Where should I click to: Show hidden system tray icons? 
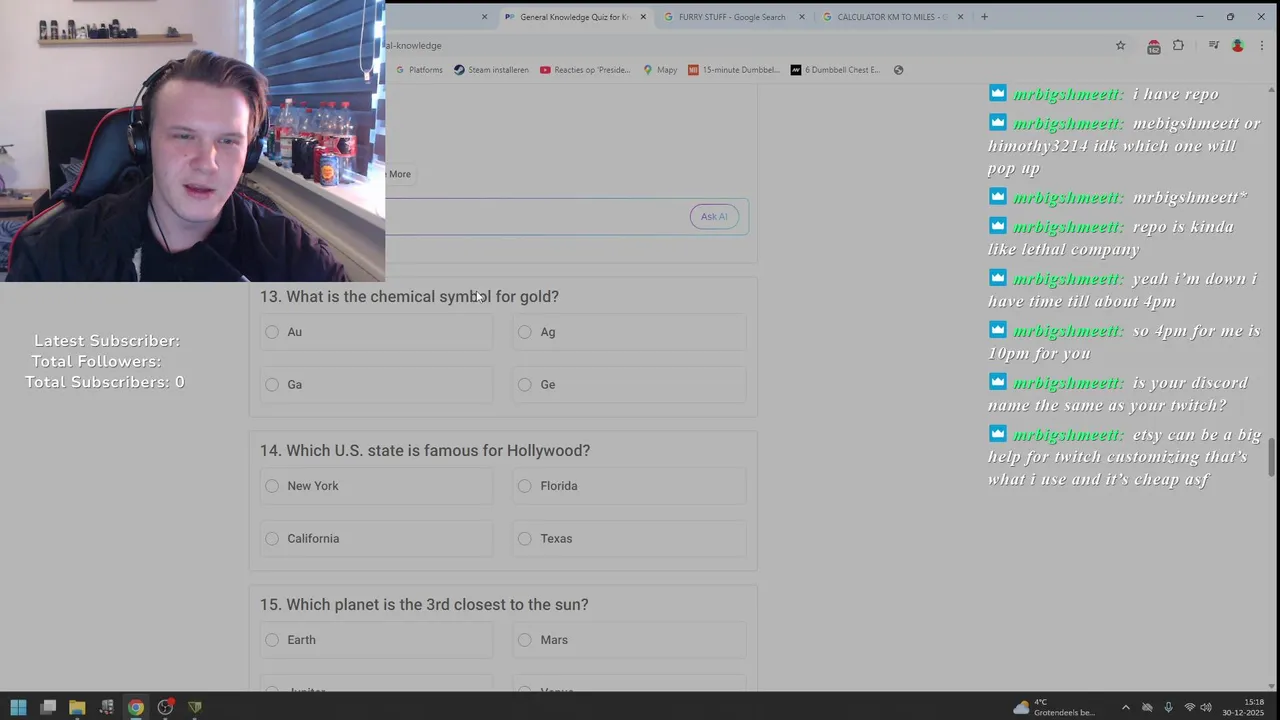(x=1126, y=707)
